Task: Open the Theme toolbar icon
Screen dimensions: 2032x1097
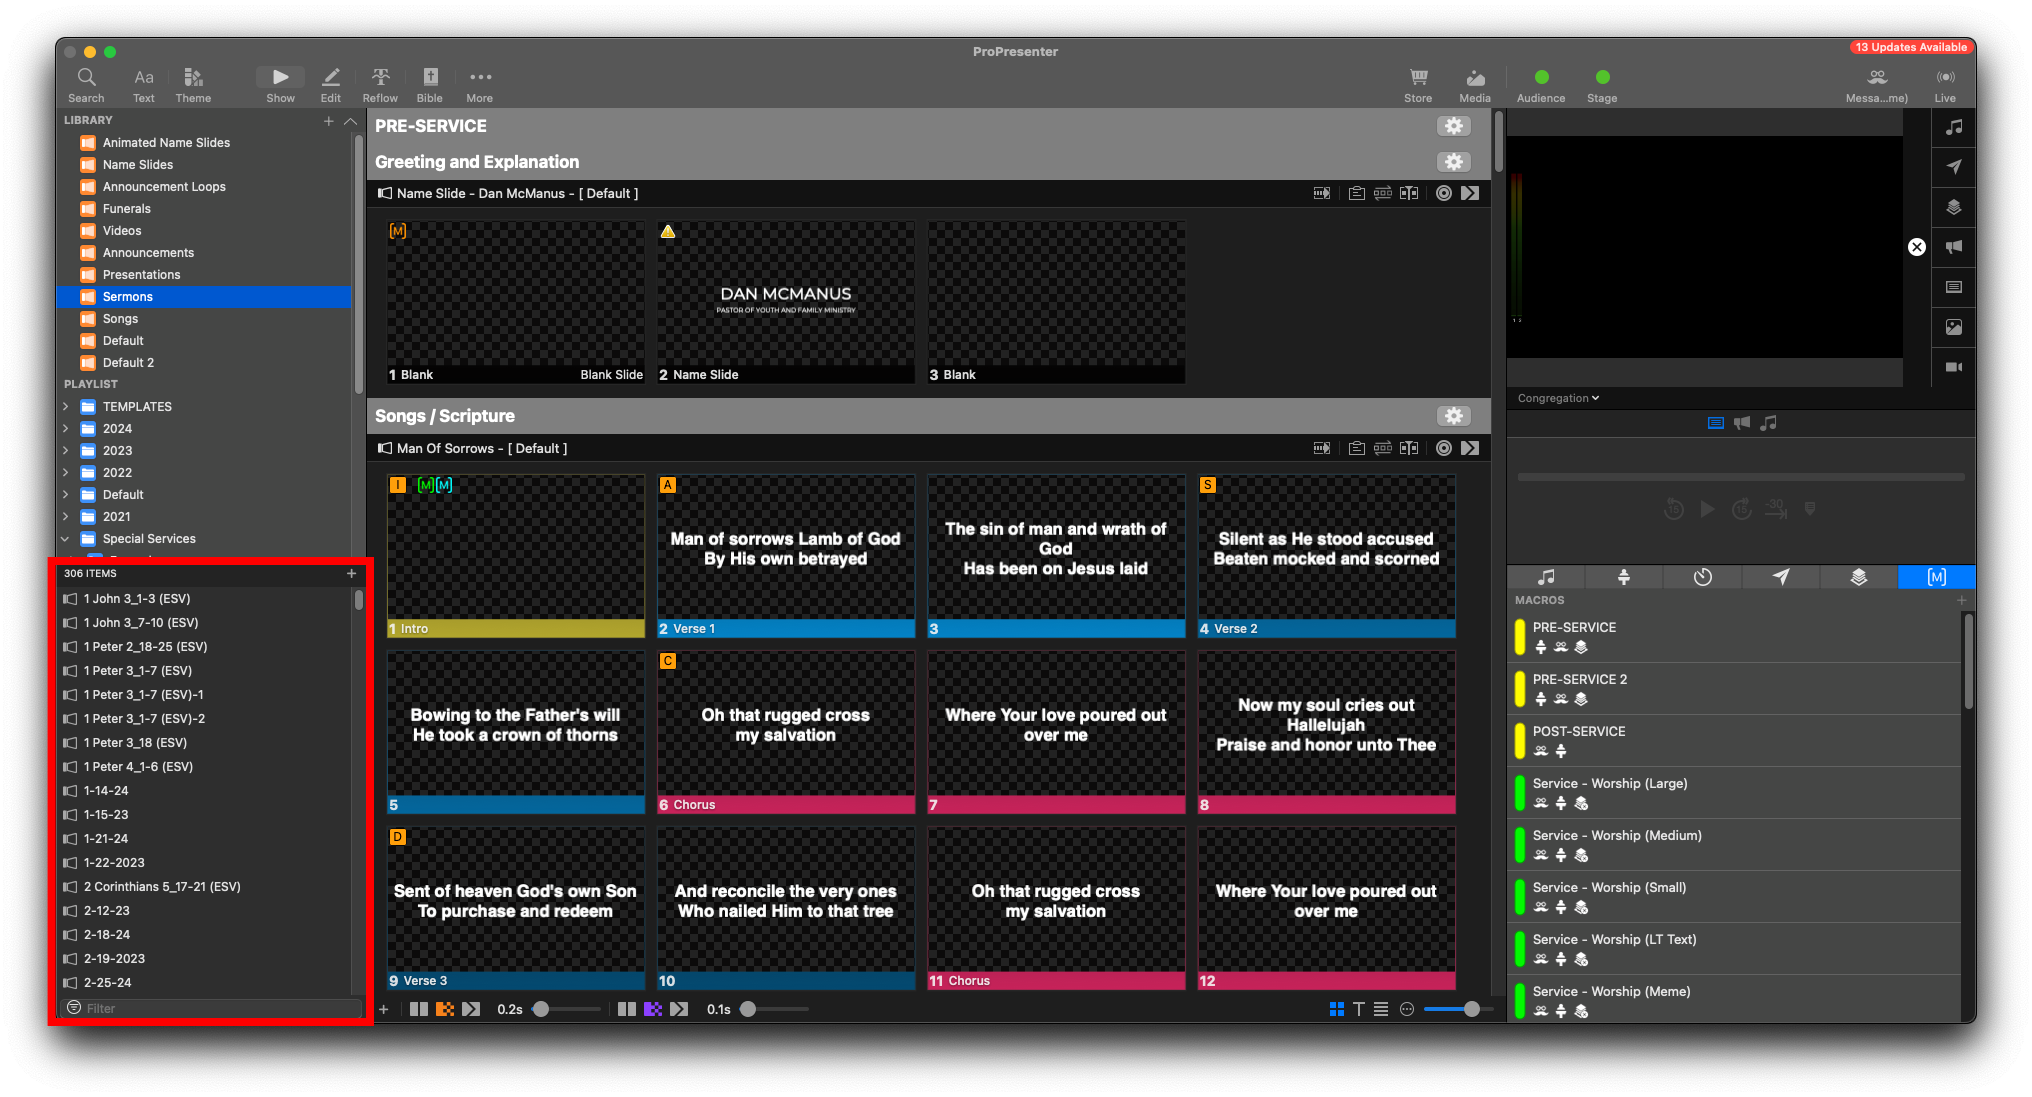Action: [193, 78]
